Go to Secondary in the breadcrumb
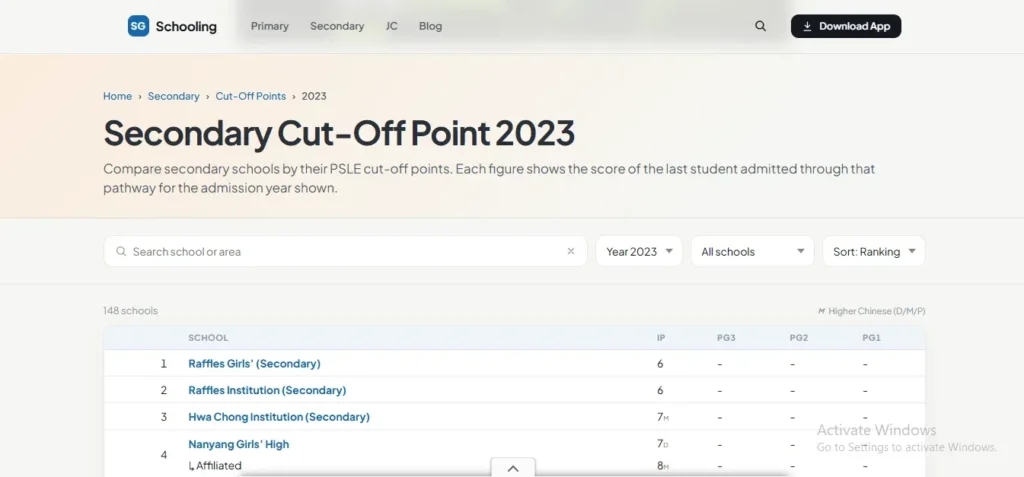 click(173, 96)
